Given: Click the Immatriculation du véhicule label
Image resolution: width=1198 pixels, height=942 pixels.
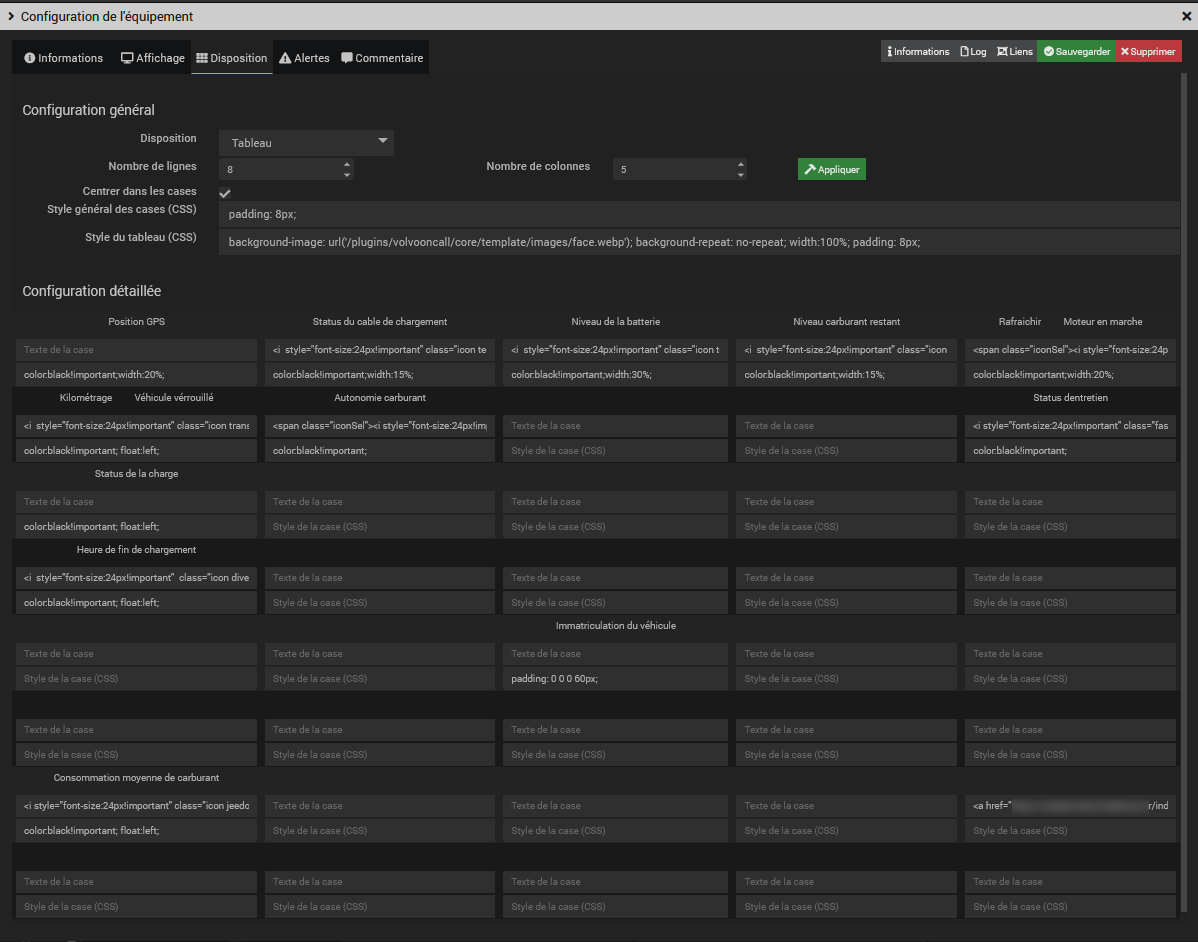Looking at the screenshot, I should tap(616, 626).
